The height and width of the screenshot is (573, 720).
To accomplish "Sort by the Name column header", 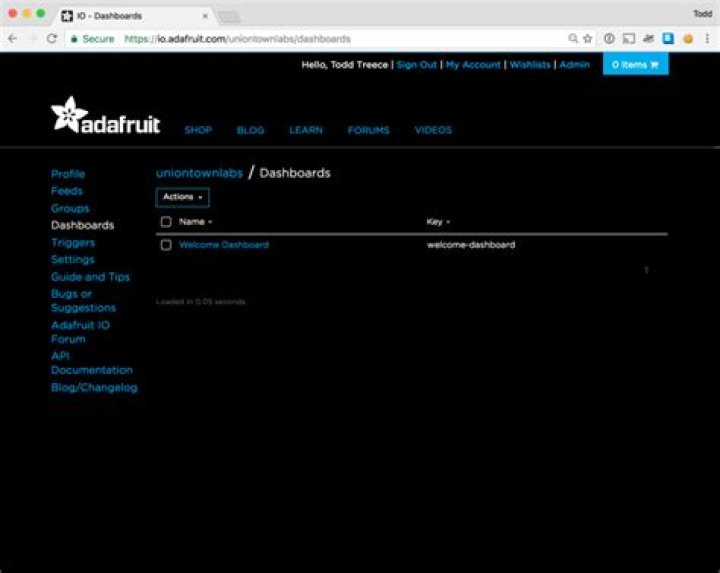I will (x=195, y=221).
